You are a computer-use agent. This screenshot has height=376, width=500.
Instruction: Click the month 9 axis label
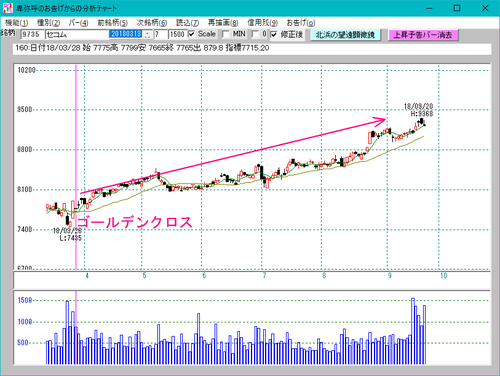coord(390,276)
